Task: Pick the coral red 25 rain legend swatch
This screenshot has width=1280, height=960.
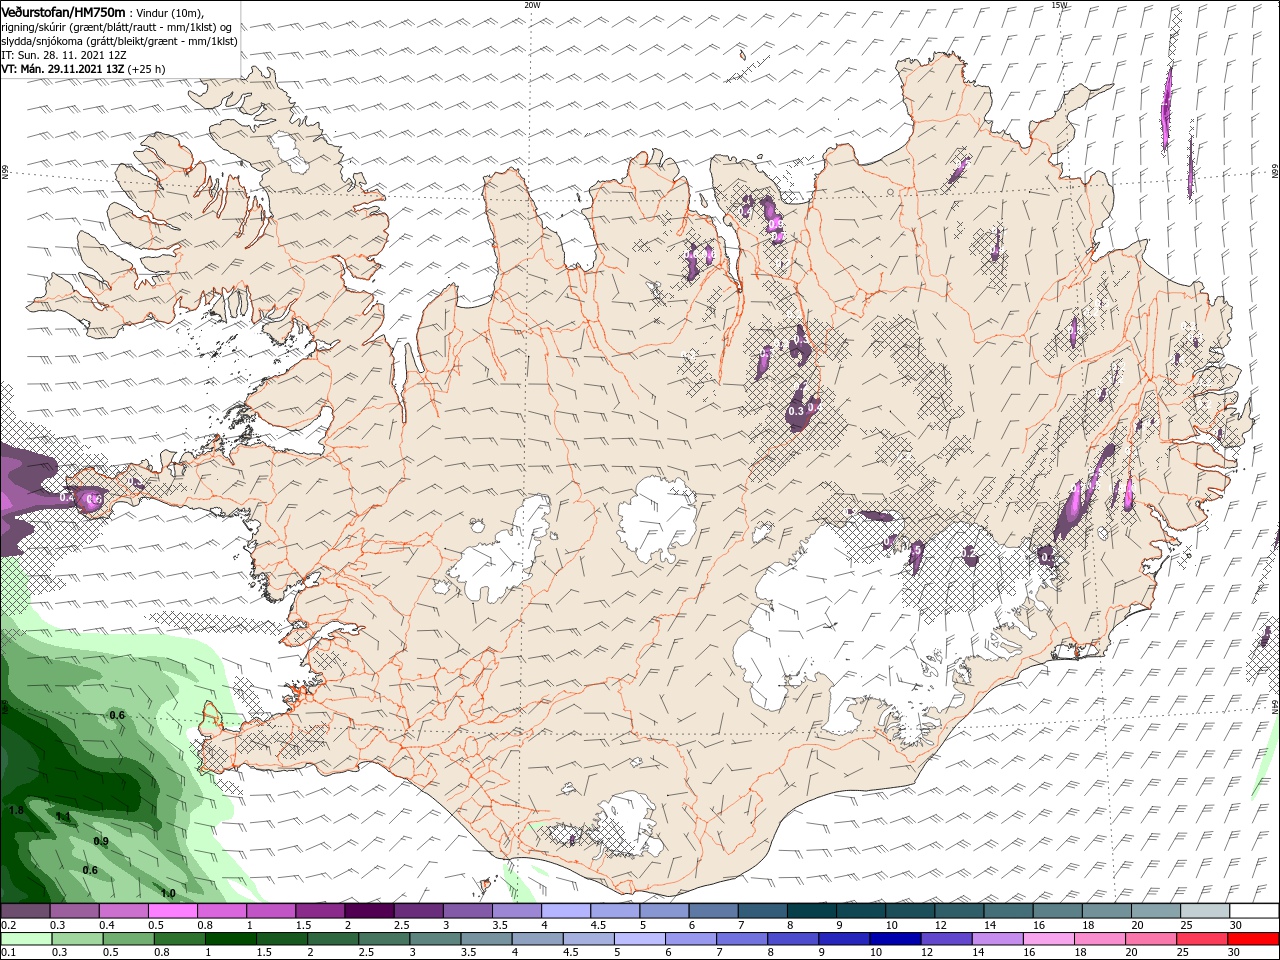Action: coord(1203,939)
